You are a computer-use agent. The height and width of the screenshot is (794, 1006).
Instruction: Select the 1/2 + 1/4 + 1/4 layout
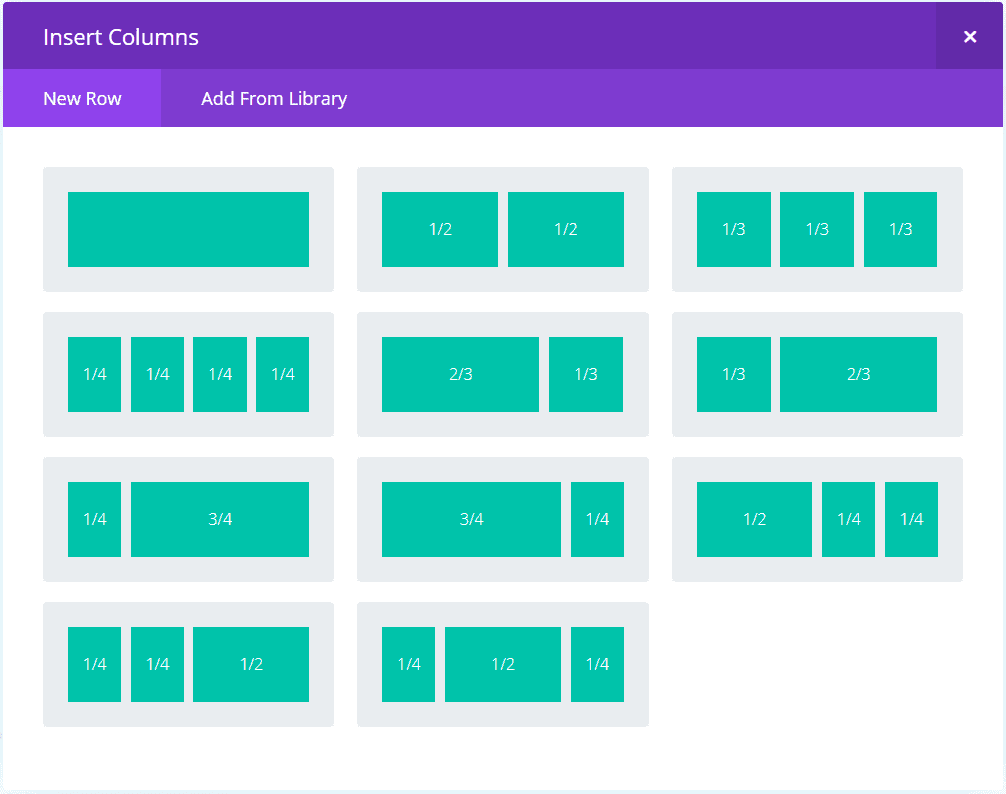(x=817, y=519)
